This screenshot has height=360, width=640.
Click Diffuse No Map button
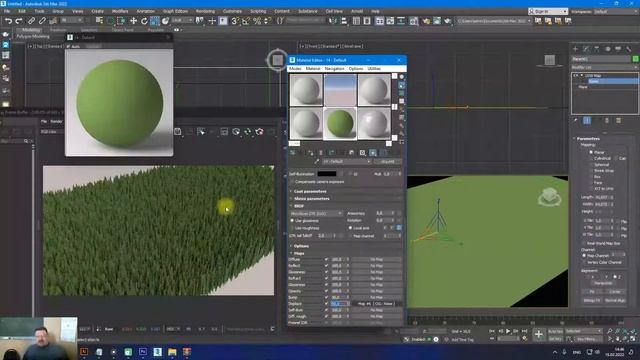pyautogui.click(x=376, y=259)
